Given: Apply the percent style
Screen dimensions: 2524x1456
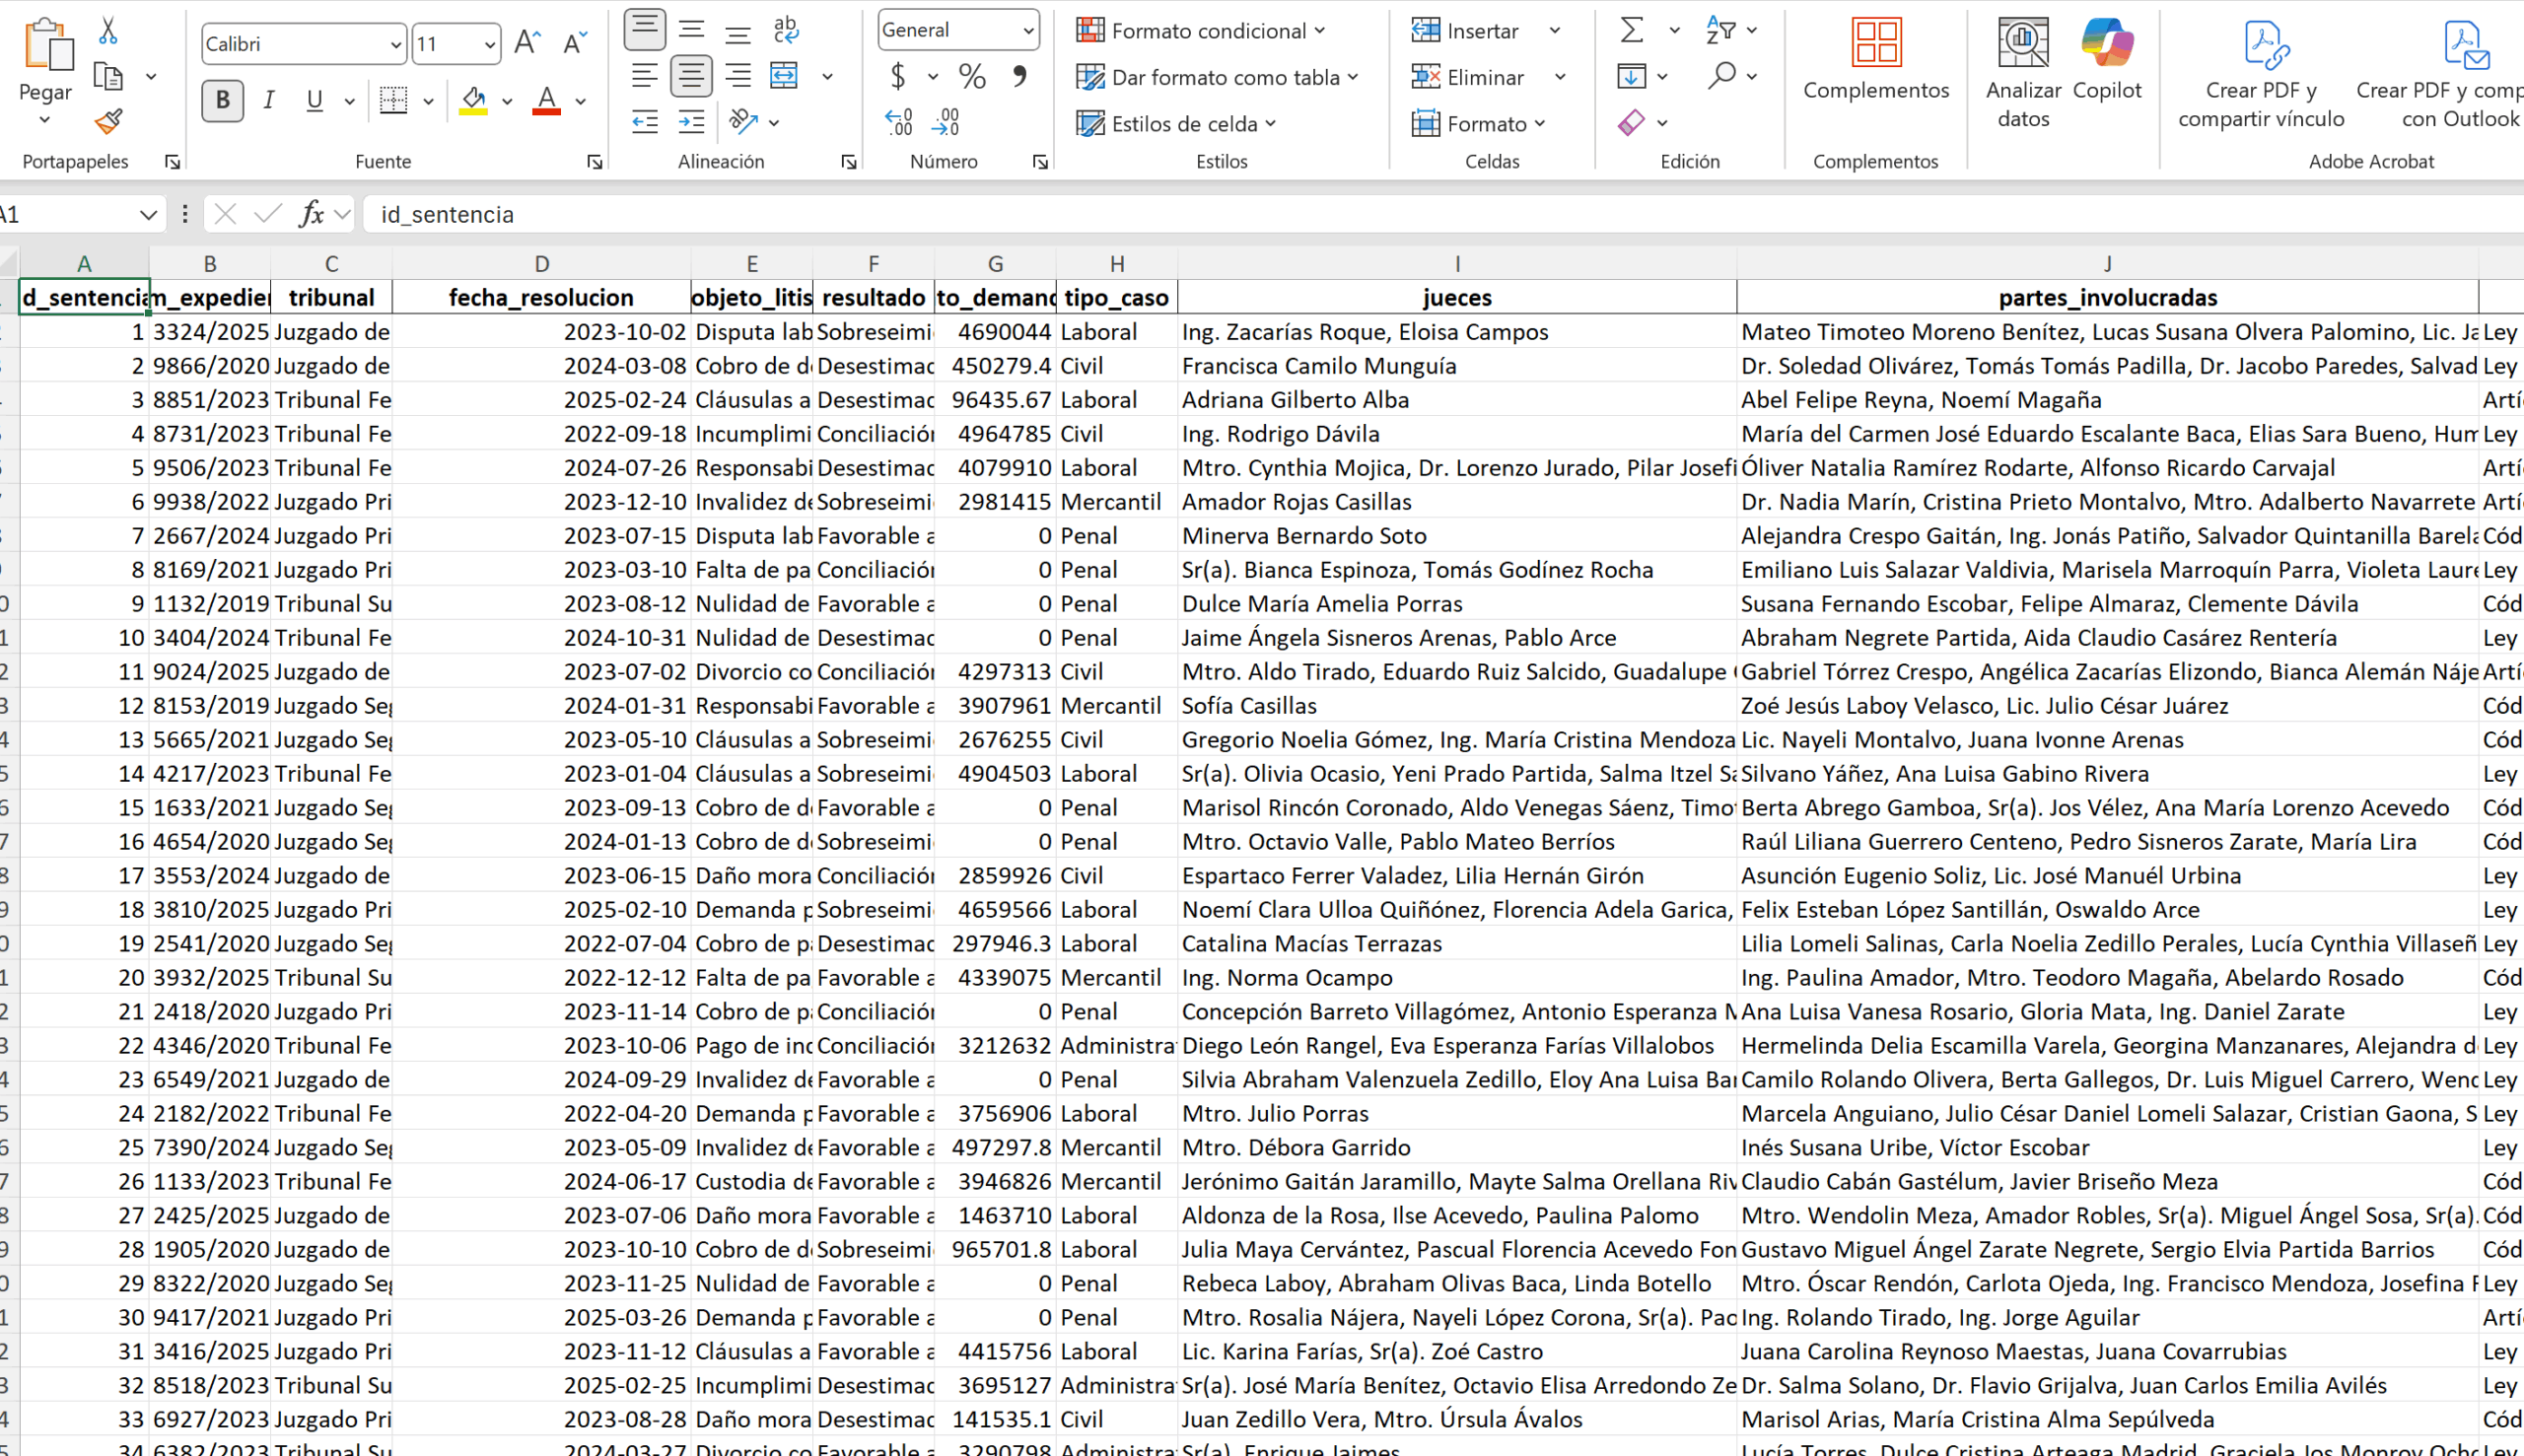Looking at the screenshot, I should [972, 76].
